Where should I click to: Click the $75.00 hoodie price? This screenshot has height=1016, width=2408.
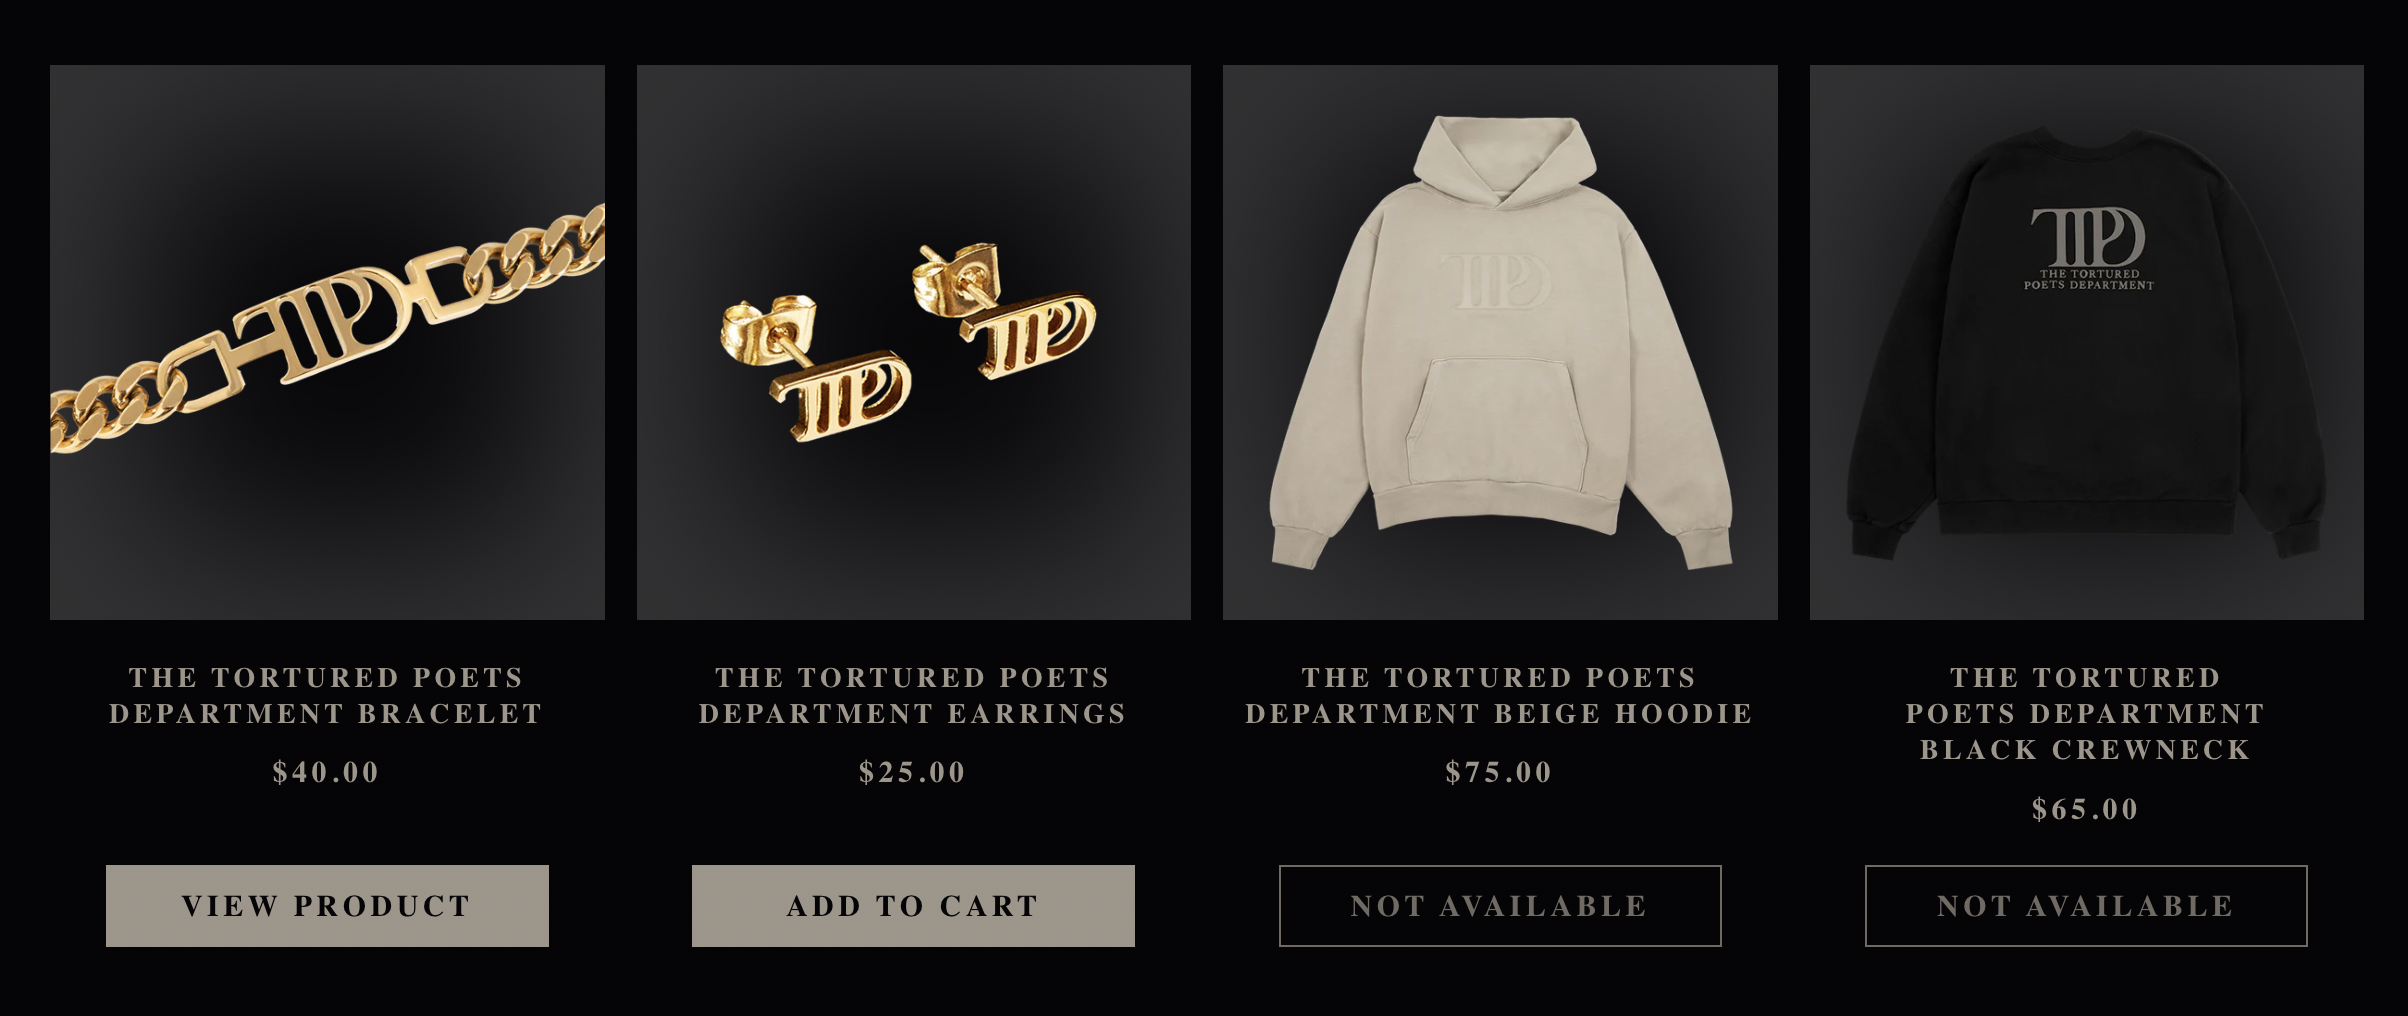pyautogui.click(x=1500, y=772)
